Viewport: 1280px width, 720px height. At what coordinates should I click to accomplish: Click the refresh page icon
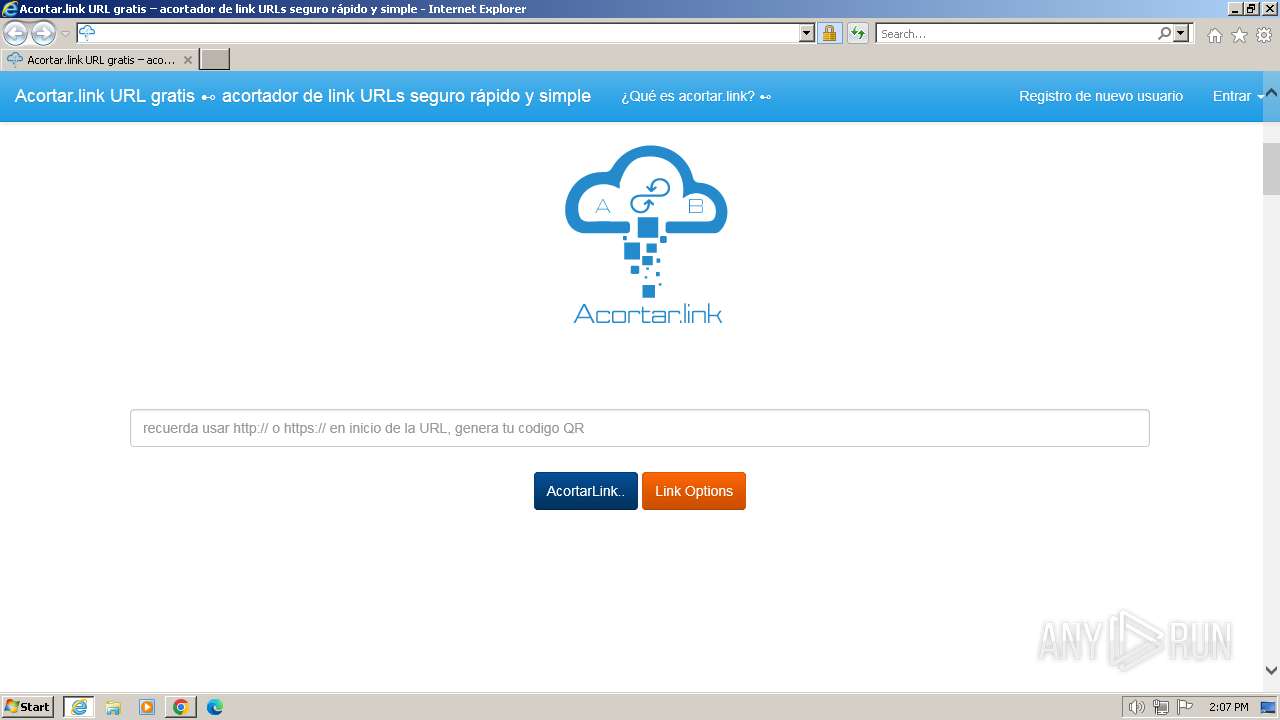click(x=858, y=33)
